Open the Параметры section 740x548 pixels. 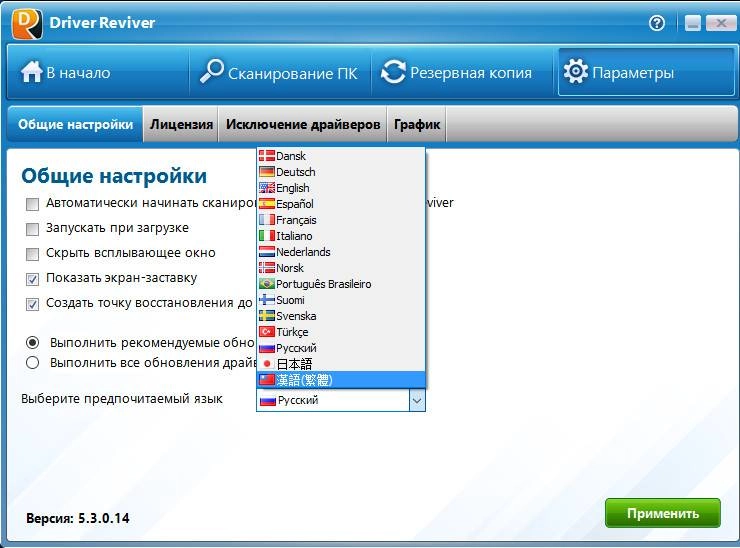point(646,72)
